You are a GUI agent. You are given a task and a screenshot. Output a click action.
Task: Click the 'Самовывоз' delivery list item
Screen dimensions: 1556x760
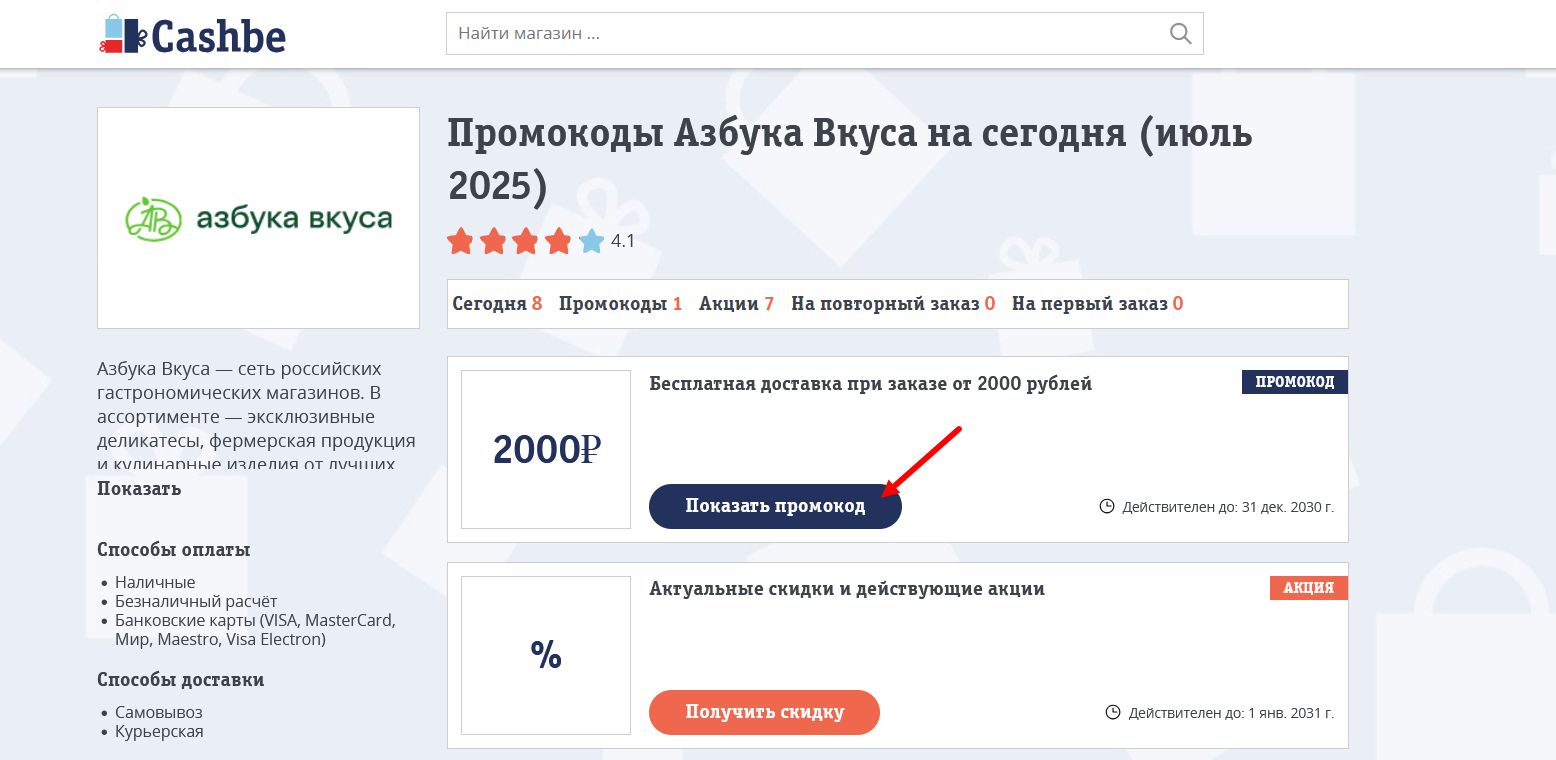(159, 712)
